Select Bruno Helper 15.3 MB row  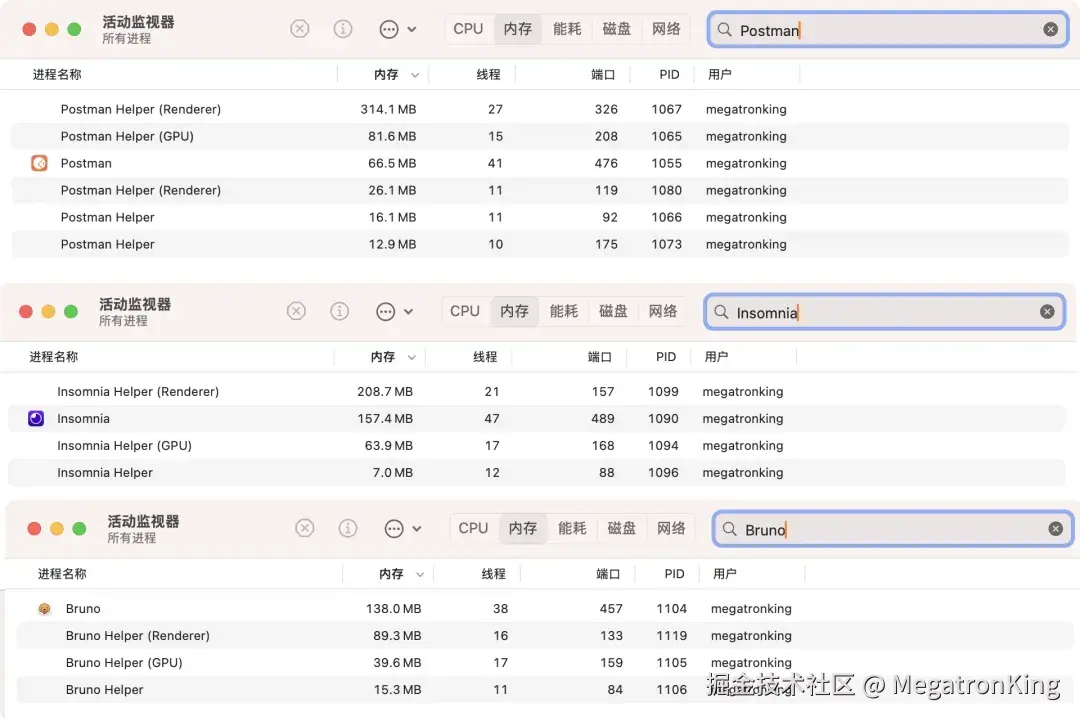(546, 689)
